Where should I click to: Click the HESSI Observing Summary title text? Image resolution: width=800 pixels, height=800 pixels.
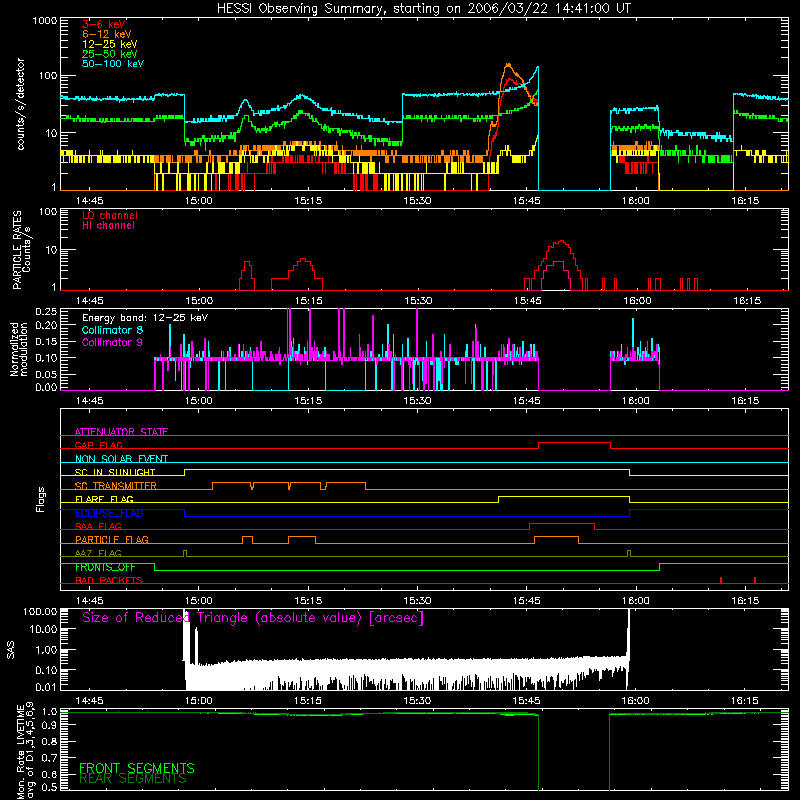click(x=424, y=8)
